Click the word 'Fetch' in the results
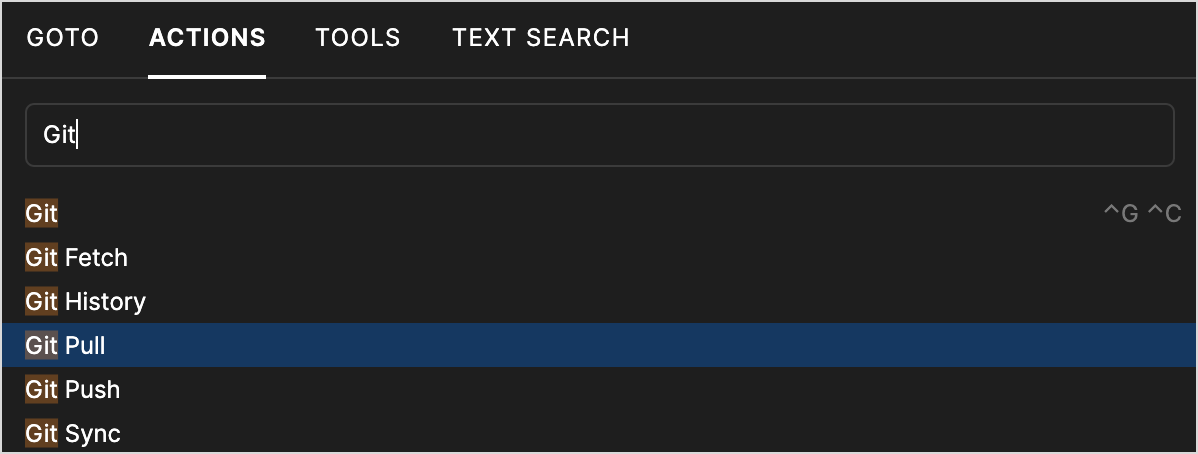Screen dimensions: 1198x454 [x=96, y=258]
